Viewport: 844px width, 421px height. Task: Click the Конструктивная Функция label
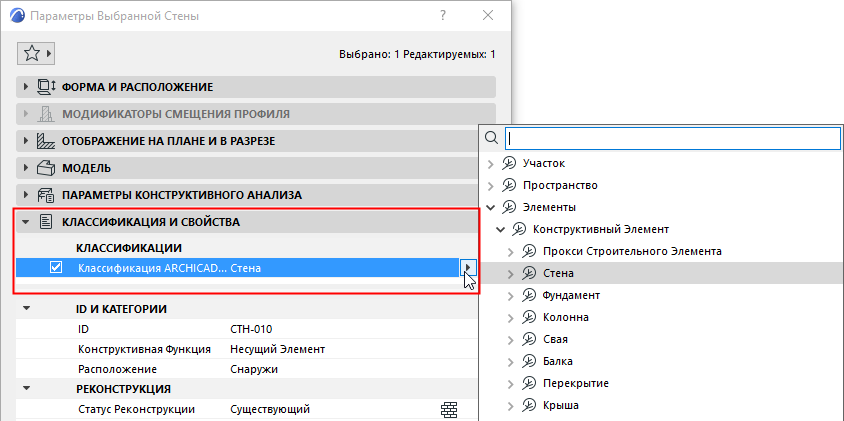[x=144, y=349]
